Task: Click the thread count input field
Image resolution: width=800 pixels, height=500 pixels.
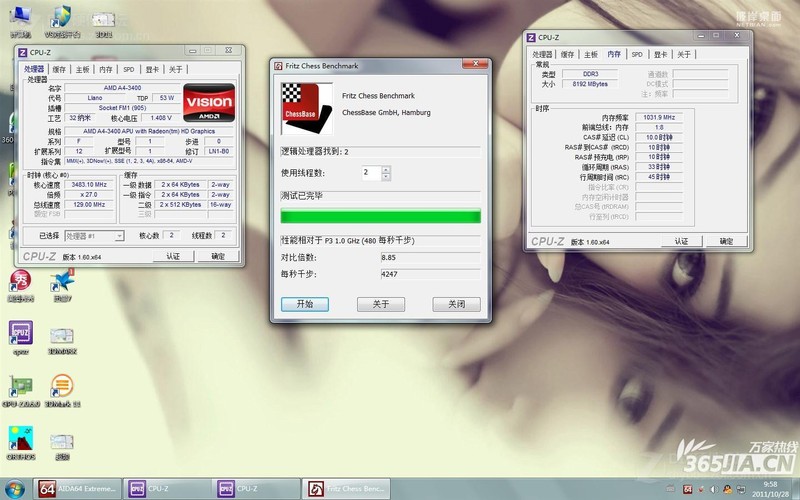Action: point(369,173)
